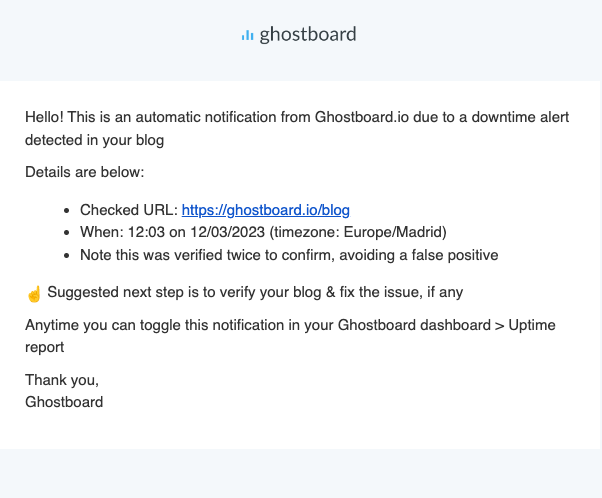This screenshot has height=498, width=602.
Task: Click the 'Checked URL:' label text
Action: tap(129, 210)
